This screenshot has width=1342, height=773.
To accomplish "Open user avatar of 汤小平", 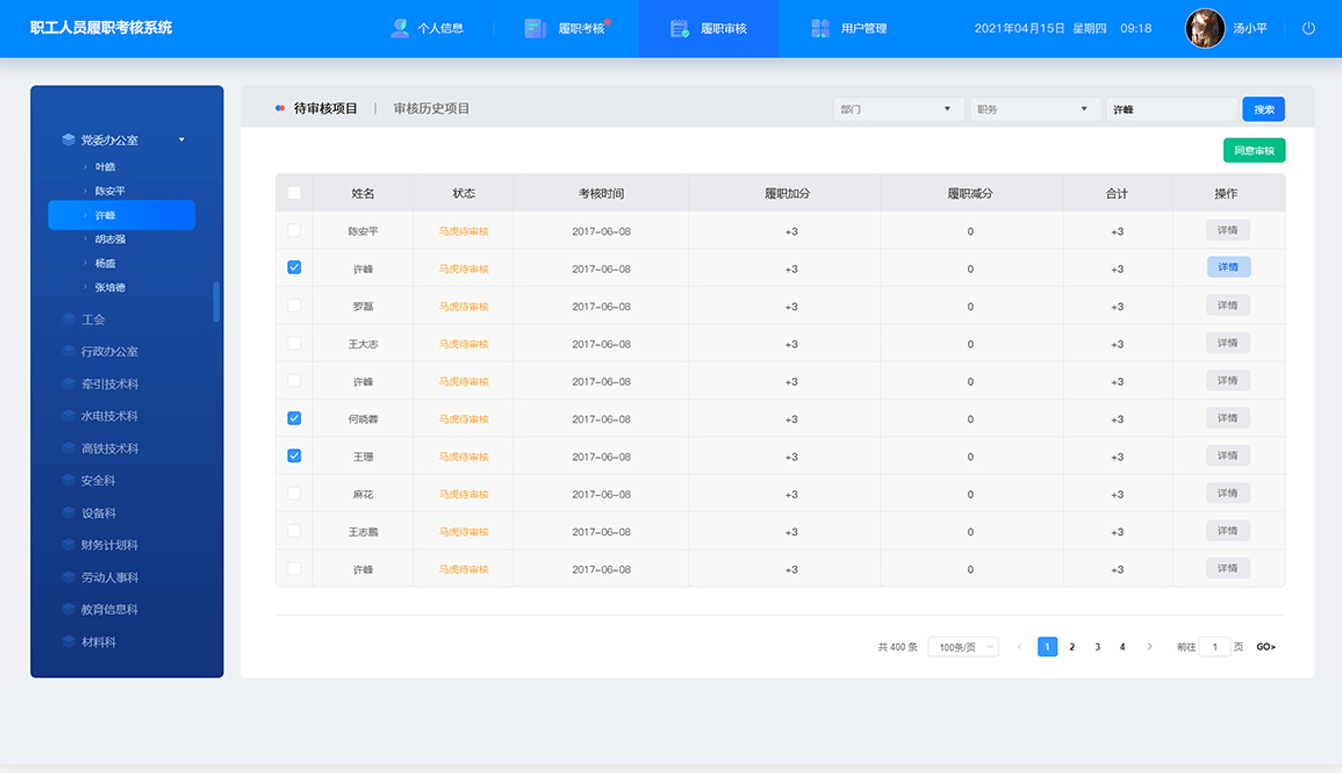I will click(1204, 28).
